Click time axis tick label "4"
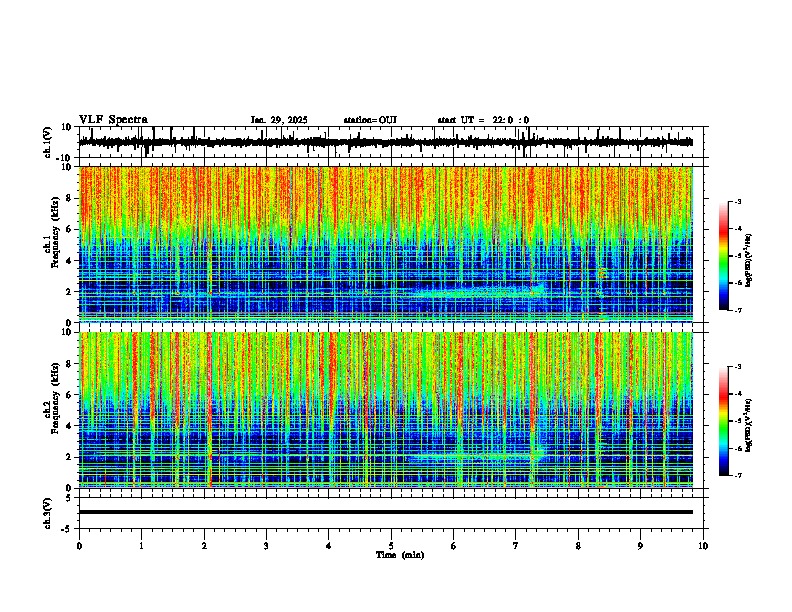Screen dimensions: 792x612 pyautogui.click(x=328, y=545)
